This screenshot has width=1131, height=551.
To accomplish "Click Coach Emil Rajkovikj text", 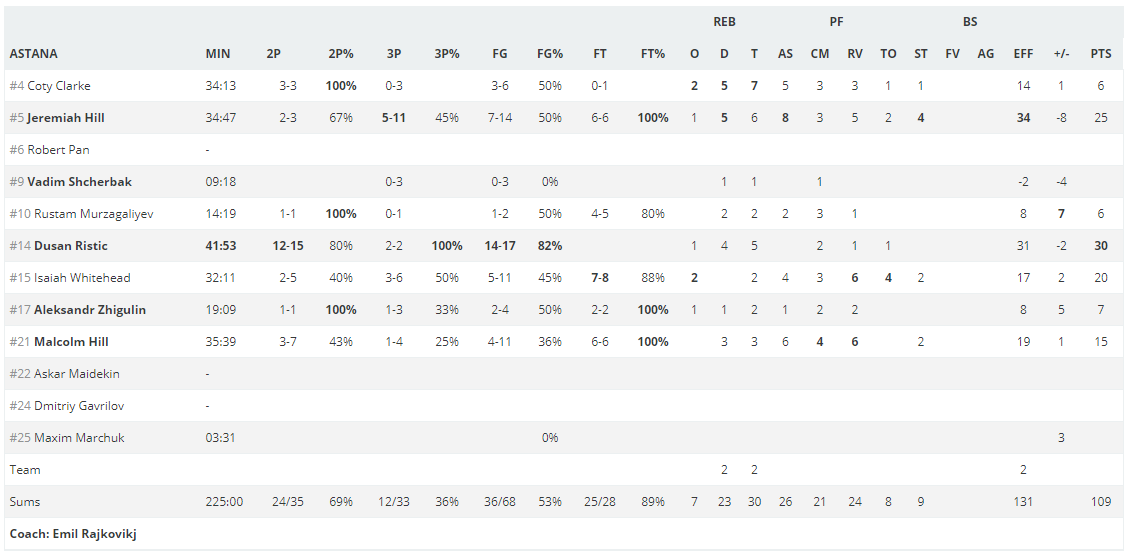I will 73,534.
